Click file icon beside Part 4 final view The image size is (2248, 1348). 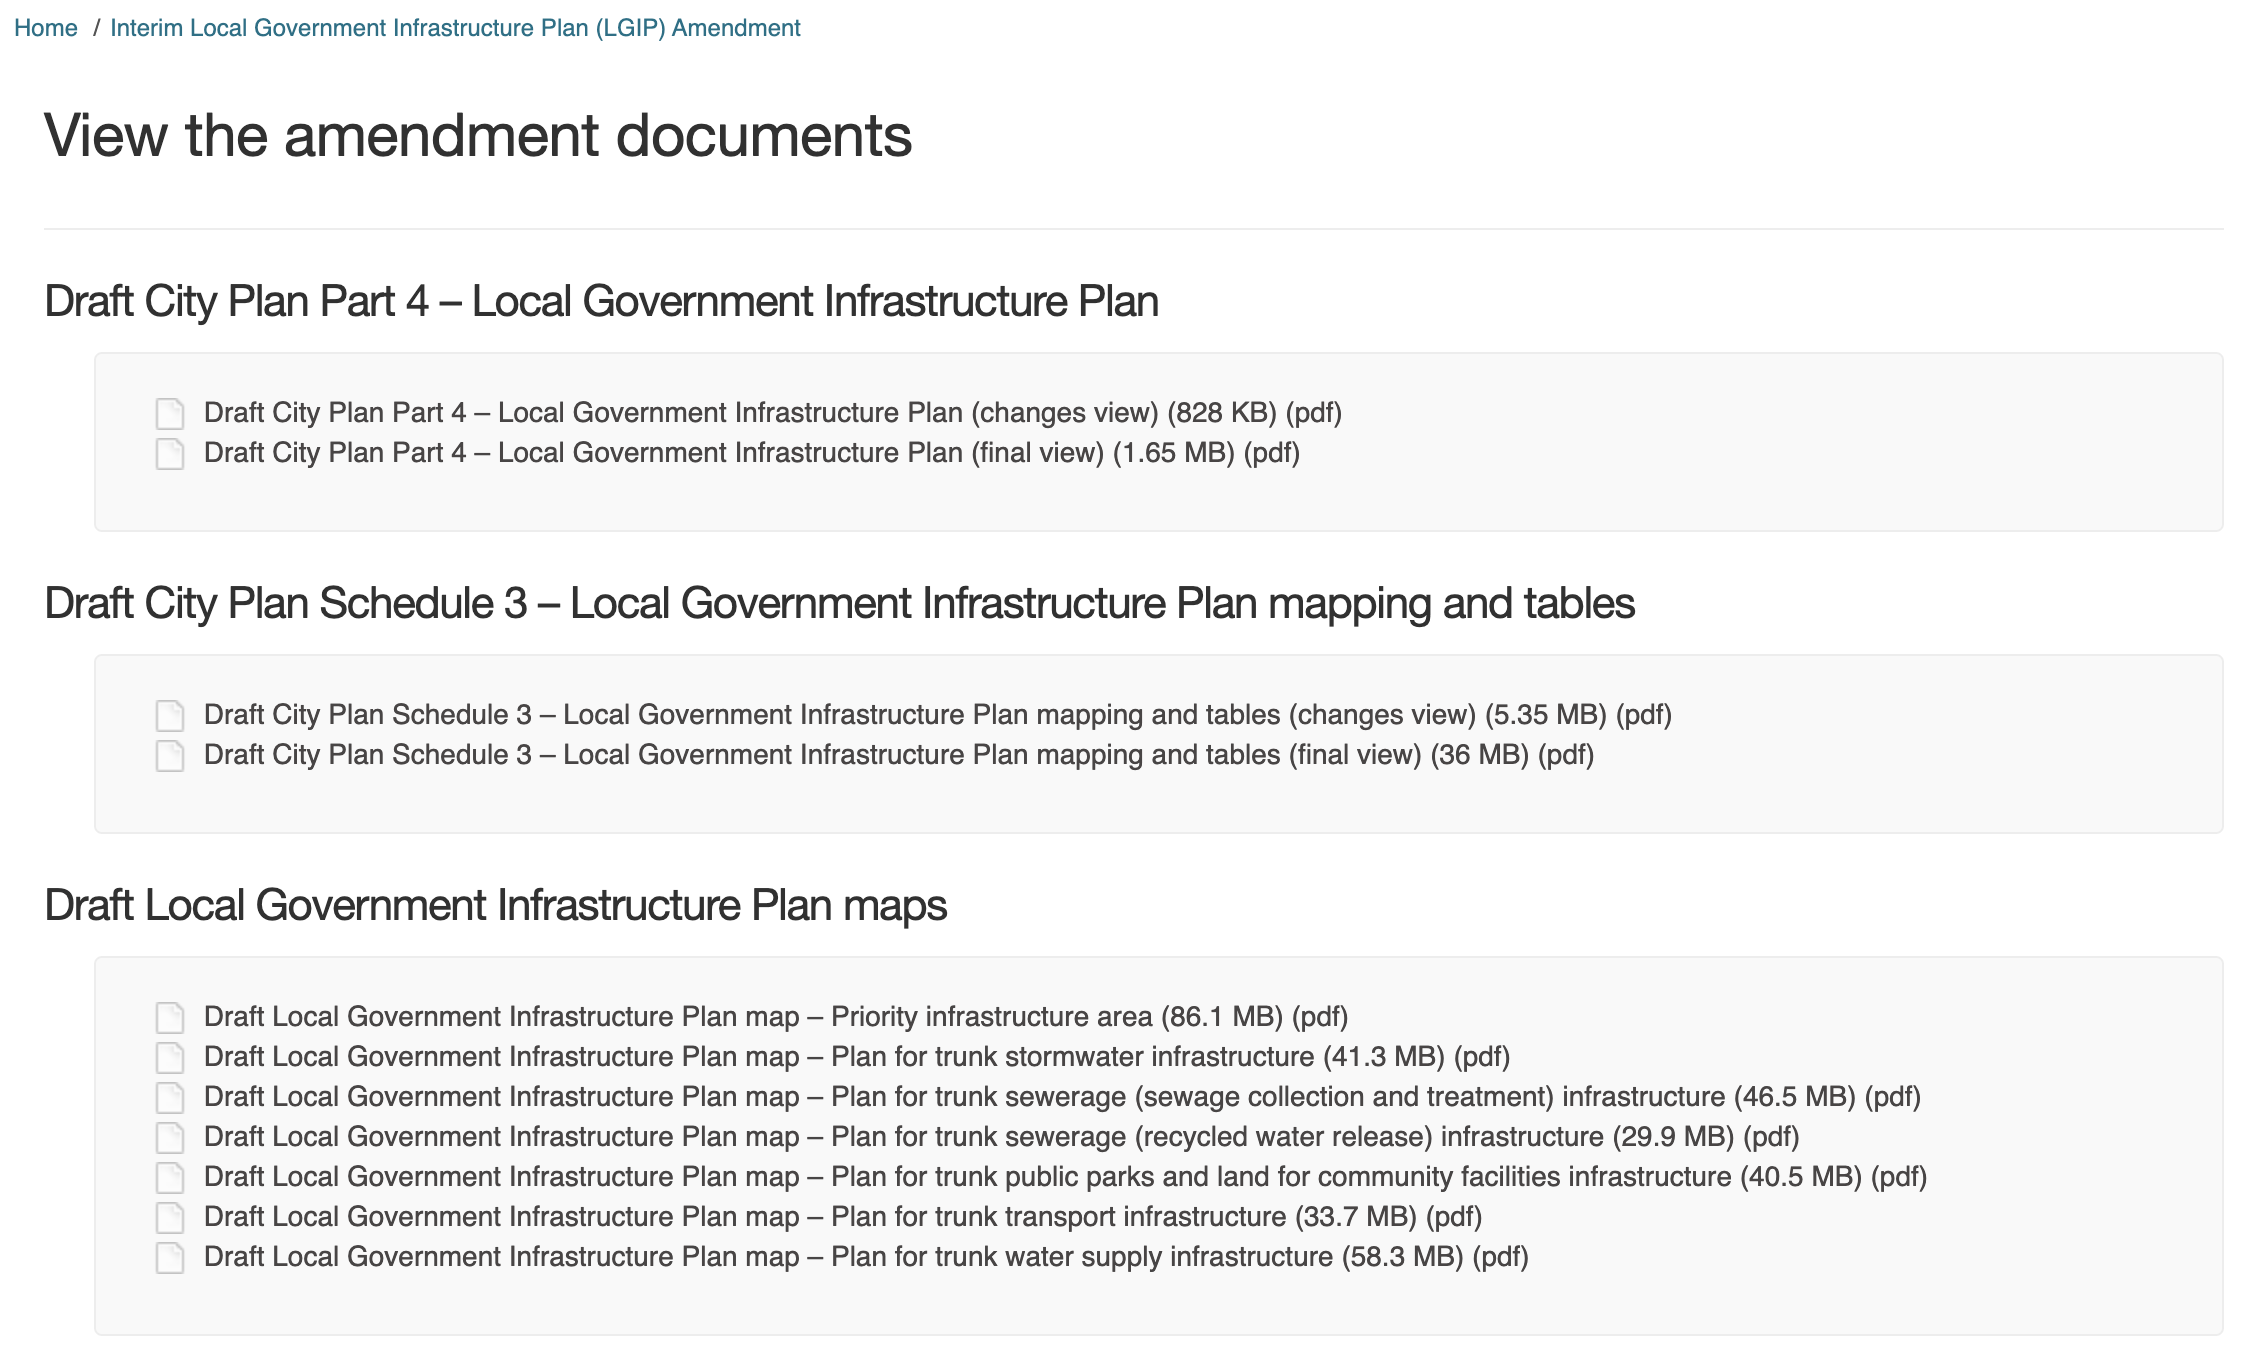point(170,453)
